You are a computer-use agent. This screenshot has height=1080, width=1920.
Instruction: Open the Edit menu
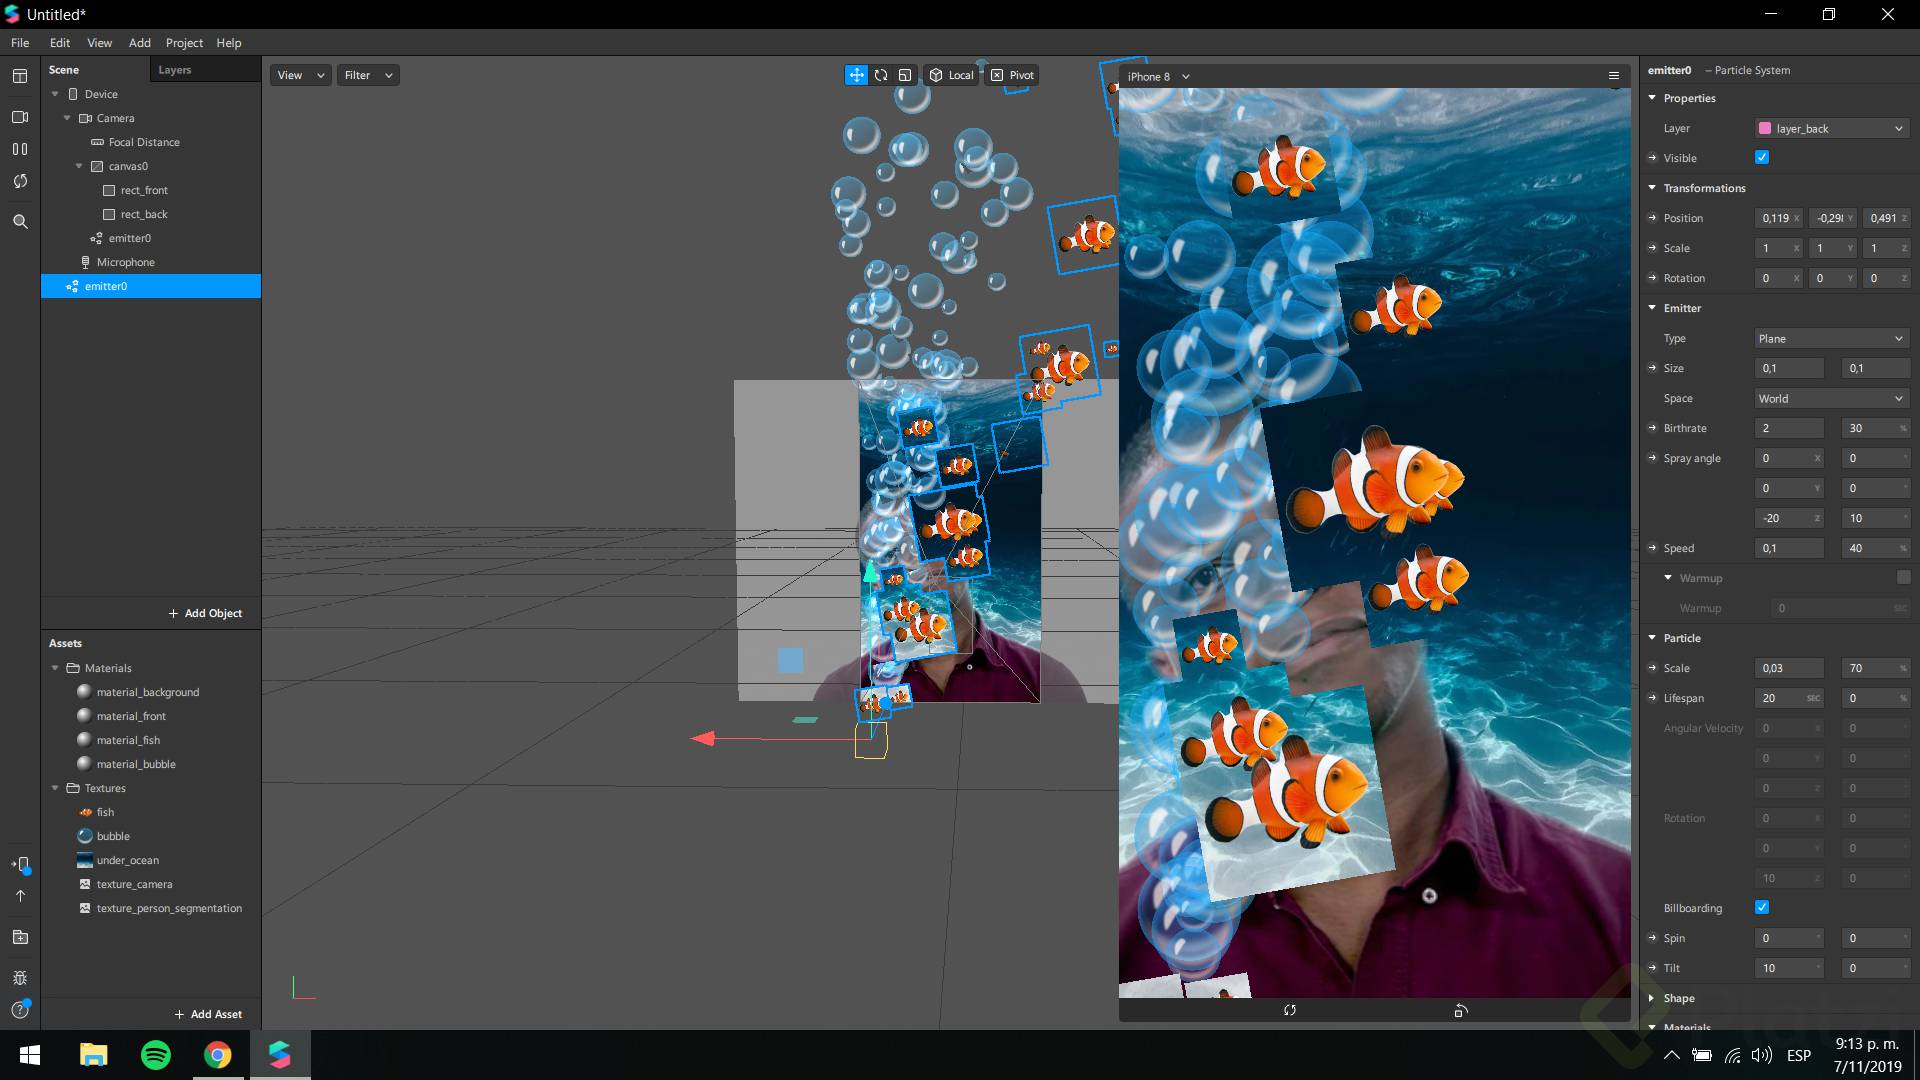pyautogui.click(x=60, y=43)
